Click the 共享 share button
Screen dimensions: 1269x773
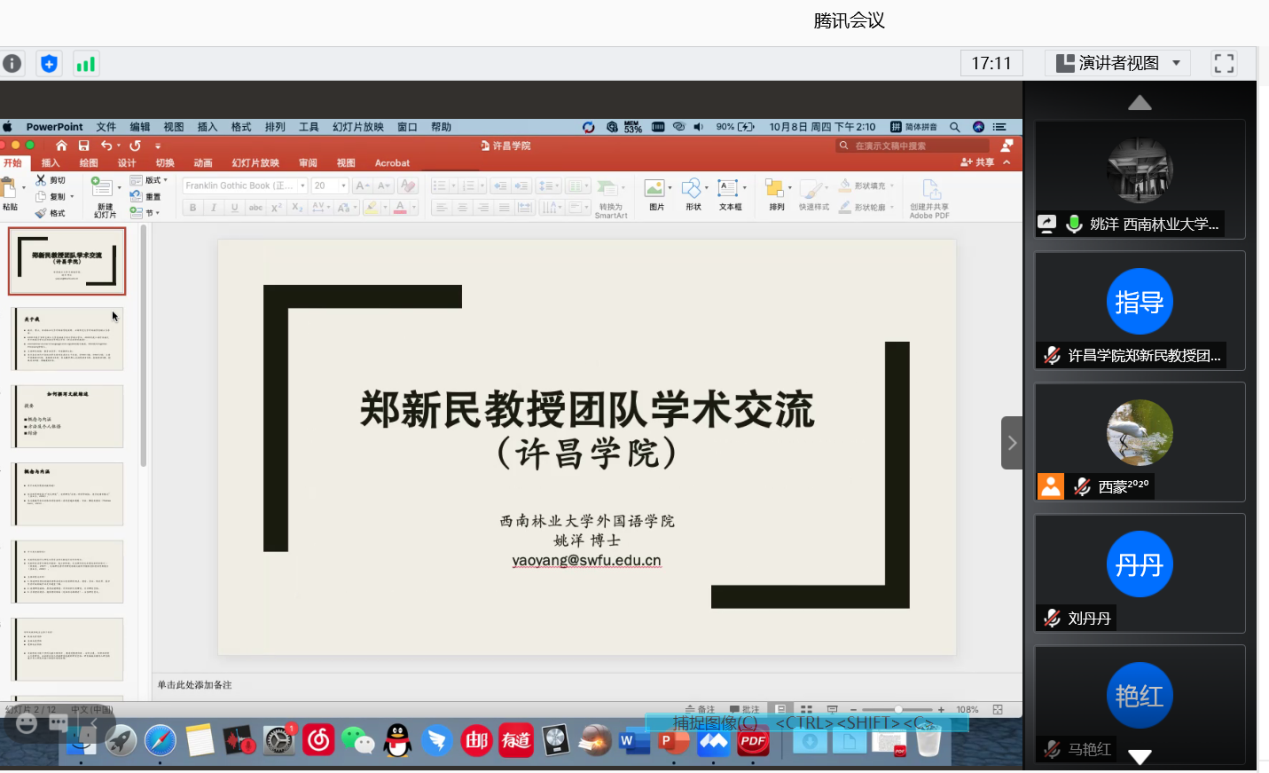pyautogui.click(x=977, y=162)
